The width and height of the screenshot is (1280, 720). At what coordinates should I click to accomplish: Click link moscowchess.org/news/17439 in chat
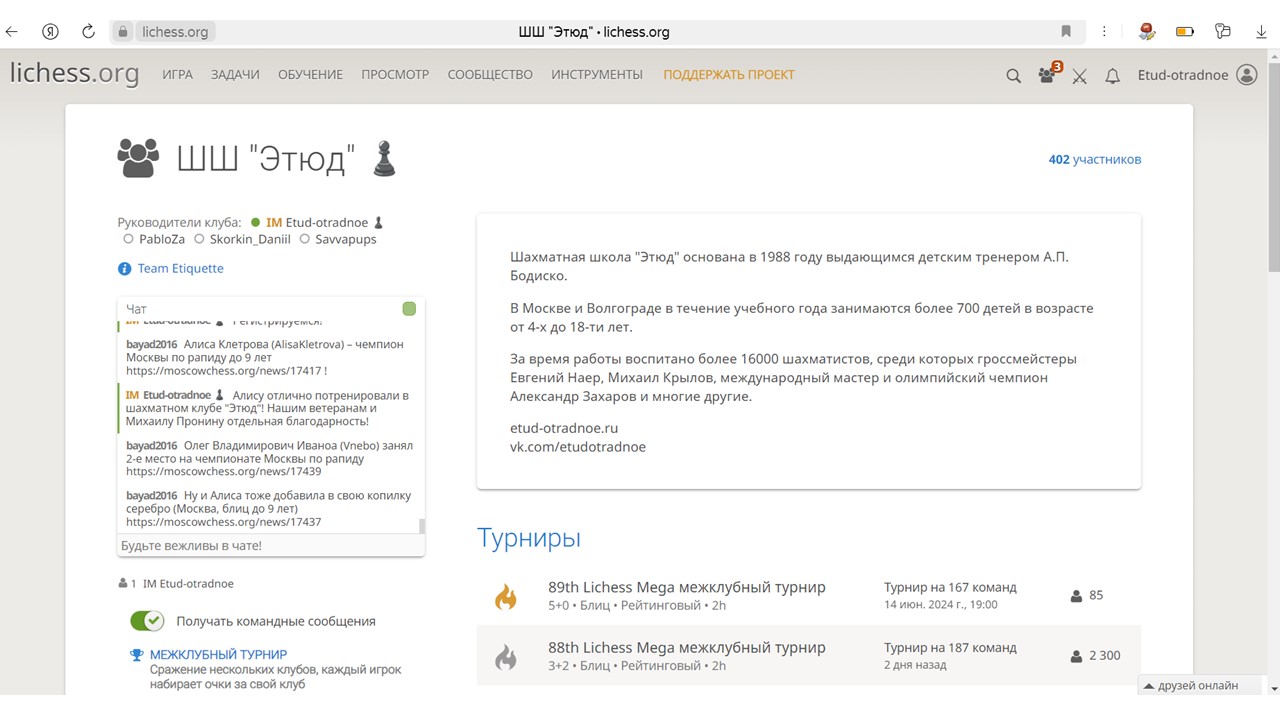pyautogui.click(x=224, y=472)
